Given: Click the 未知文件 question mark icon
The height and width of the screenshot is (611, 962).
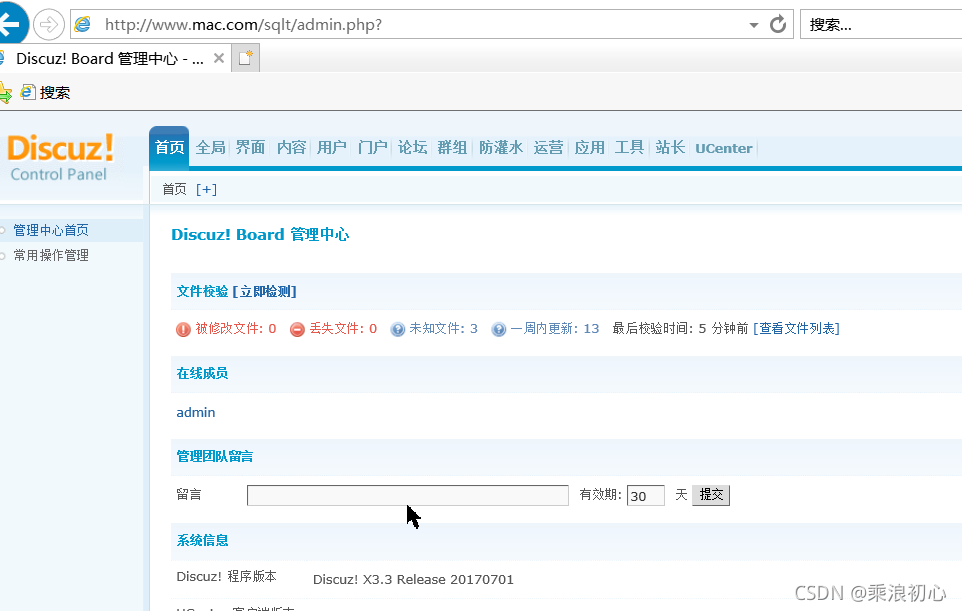Looking at the screenshot, I should (398, 329).
